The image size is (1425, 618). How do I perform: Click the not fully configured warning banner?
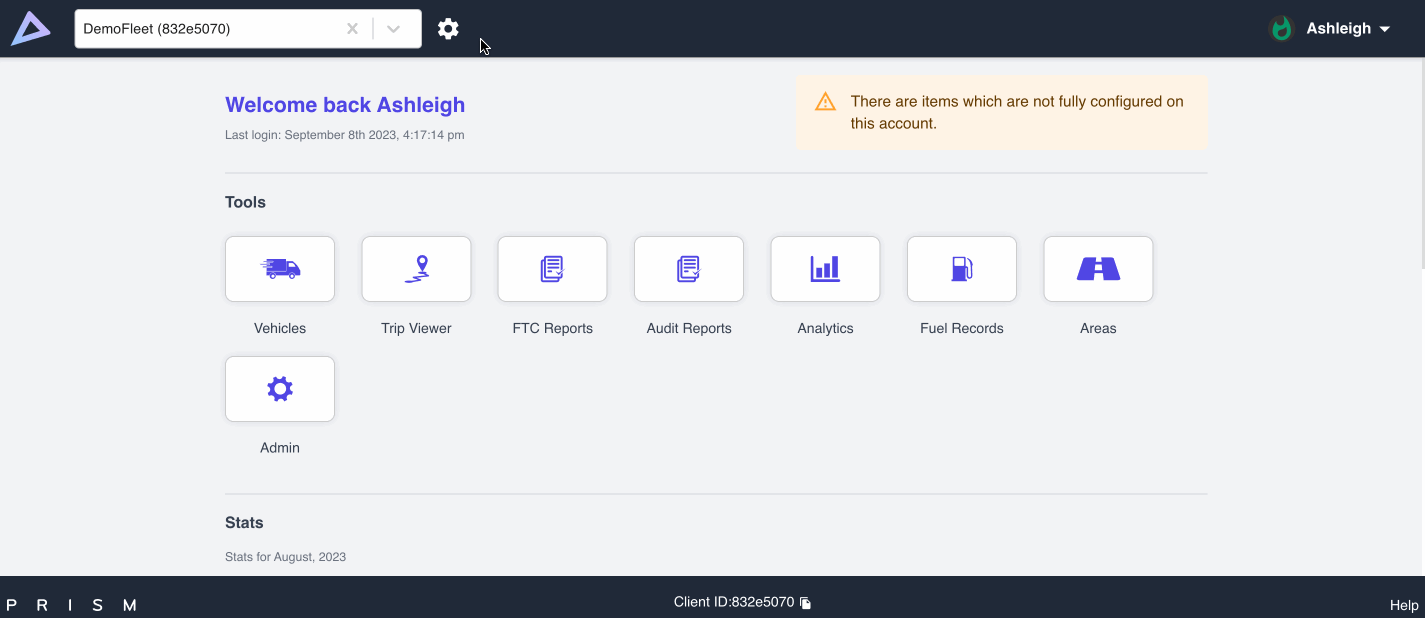tap(1001, 113)
